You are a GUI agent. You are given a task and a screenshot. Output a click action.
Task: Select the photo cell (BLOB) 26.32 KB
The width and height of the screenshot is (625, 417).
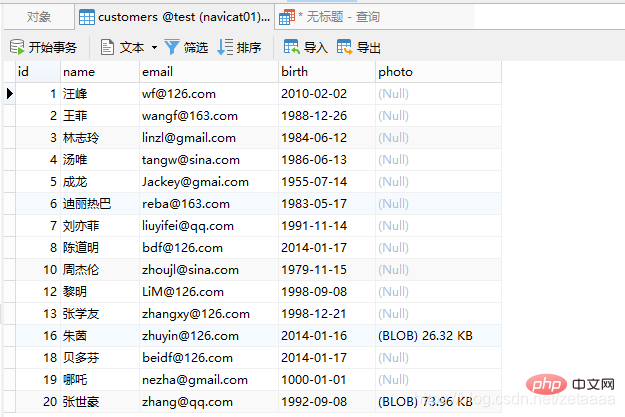click(438, 336)
